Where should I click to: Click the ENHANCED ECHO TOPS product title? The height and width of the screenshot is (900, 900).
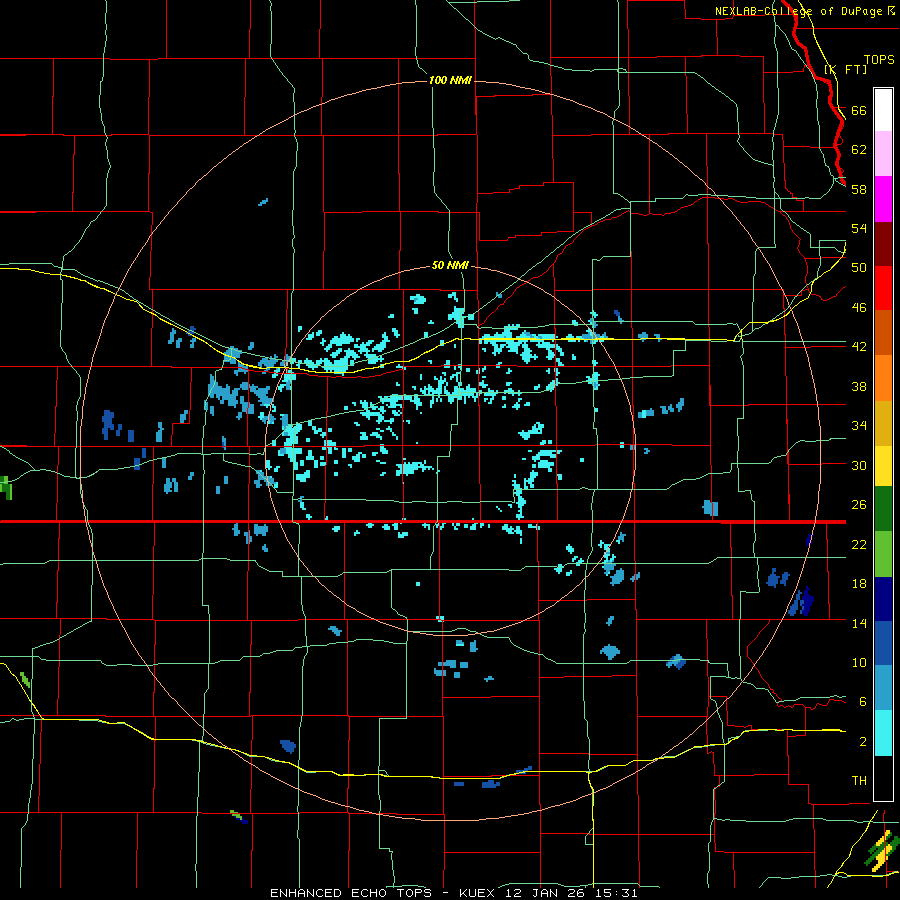(x=350, y=893)
